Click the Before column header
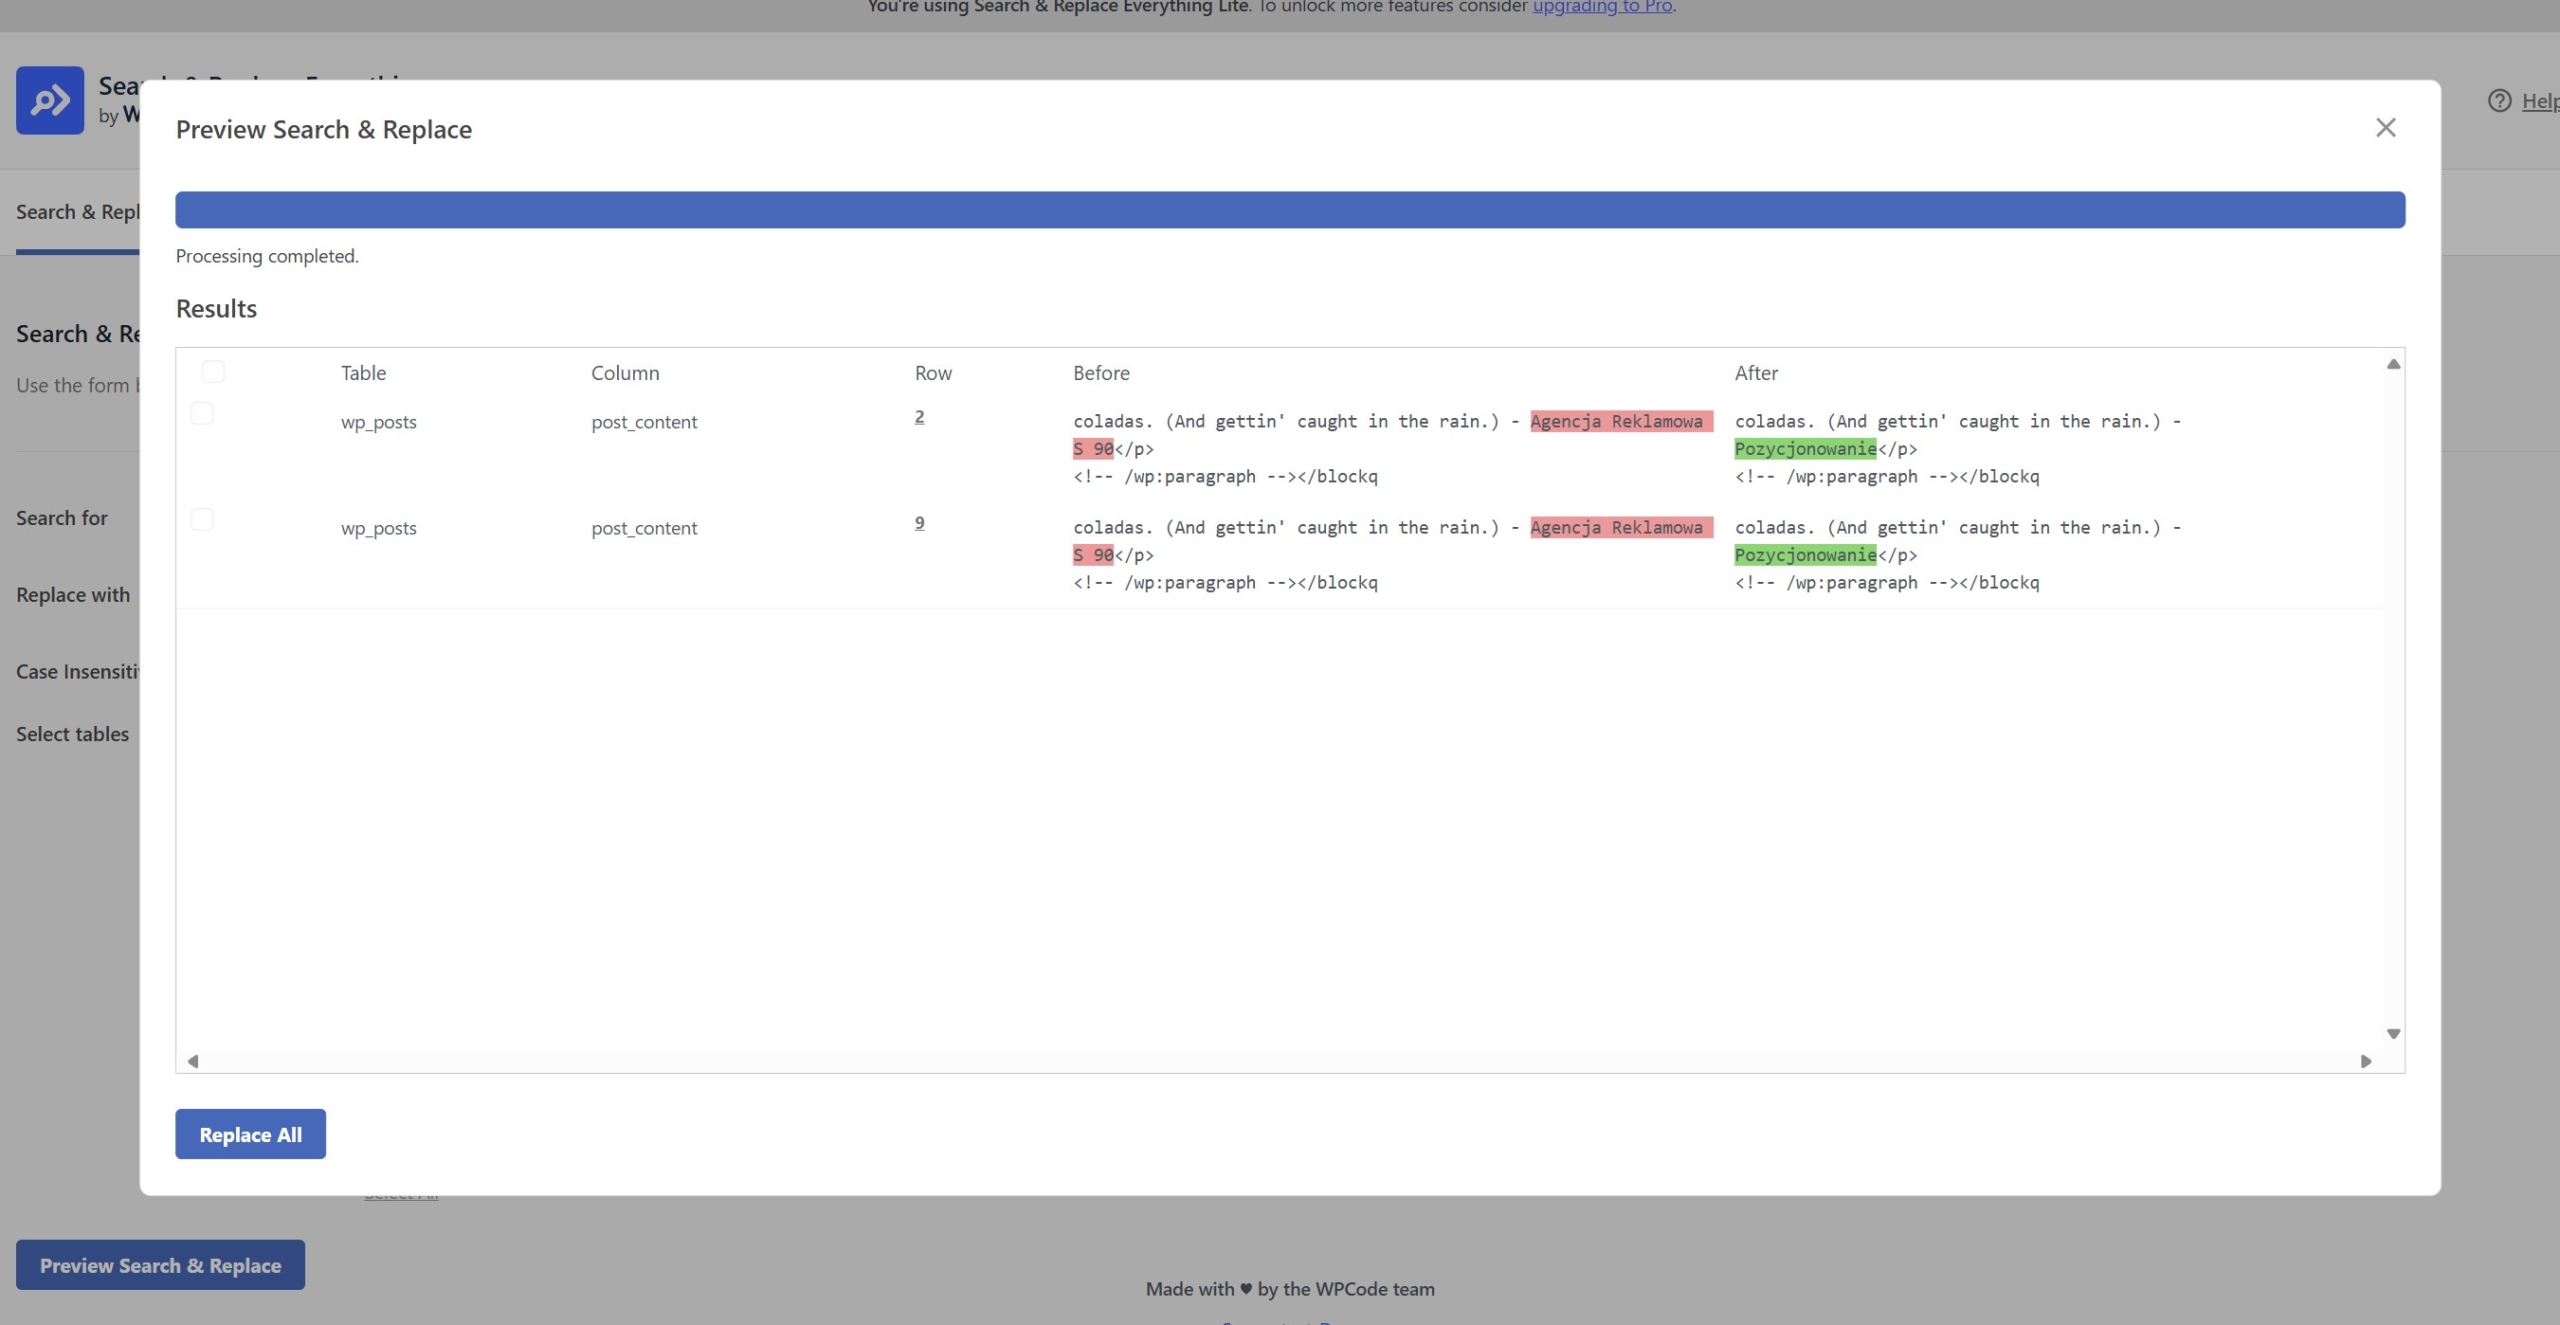The height and width of the screenshot is (1325, 2560). 1101,373
